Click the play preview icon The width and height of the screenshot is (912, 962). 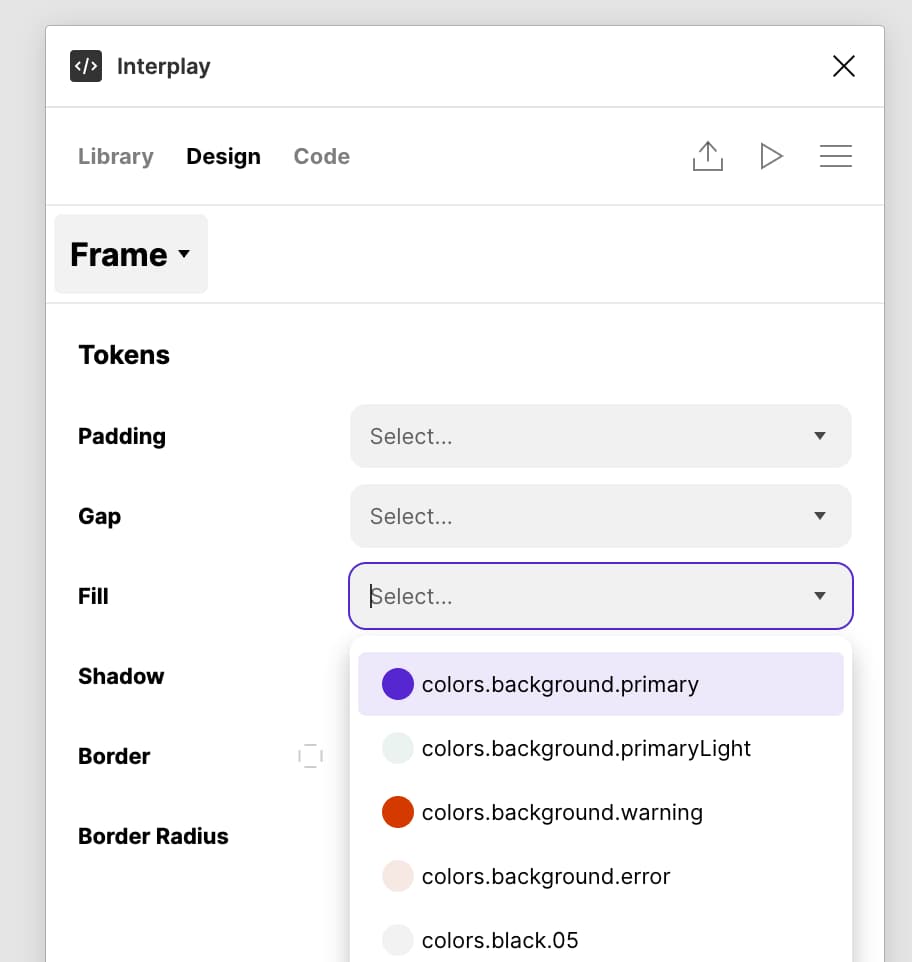point(771,156)
